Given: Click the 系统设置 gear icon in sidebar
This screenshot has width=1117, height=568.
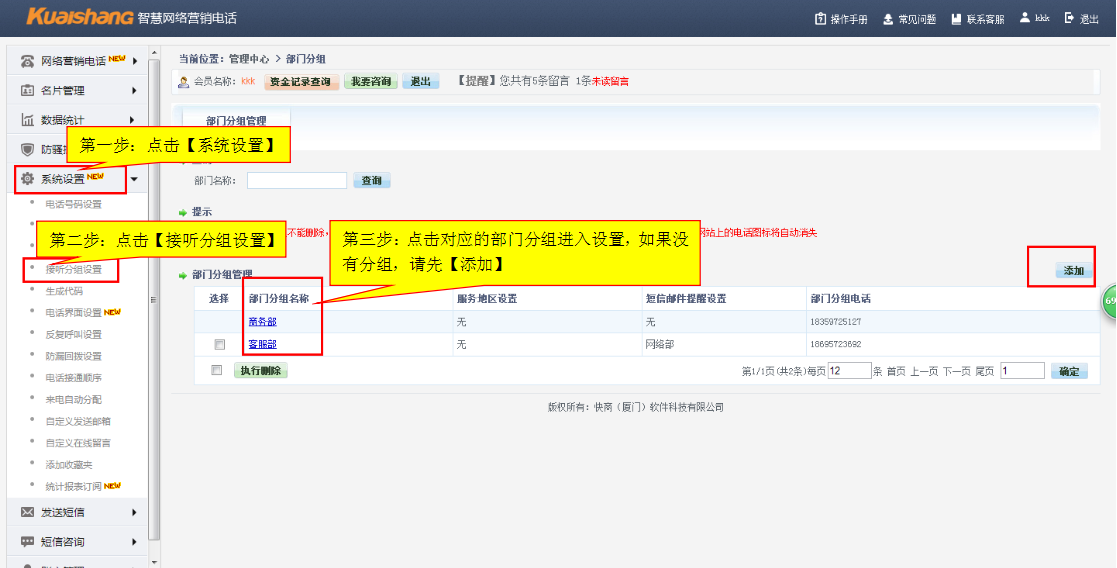Looking at the screenshot, I should (x=28, y=179).
